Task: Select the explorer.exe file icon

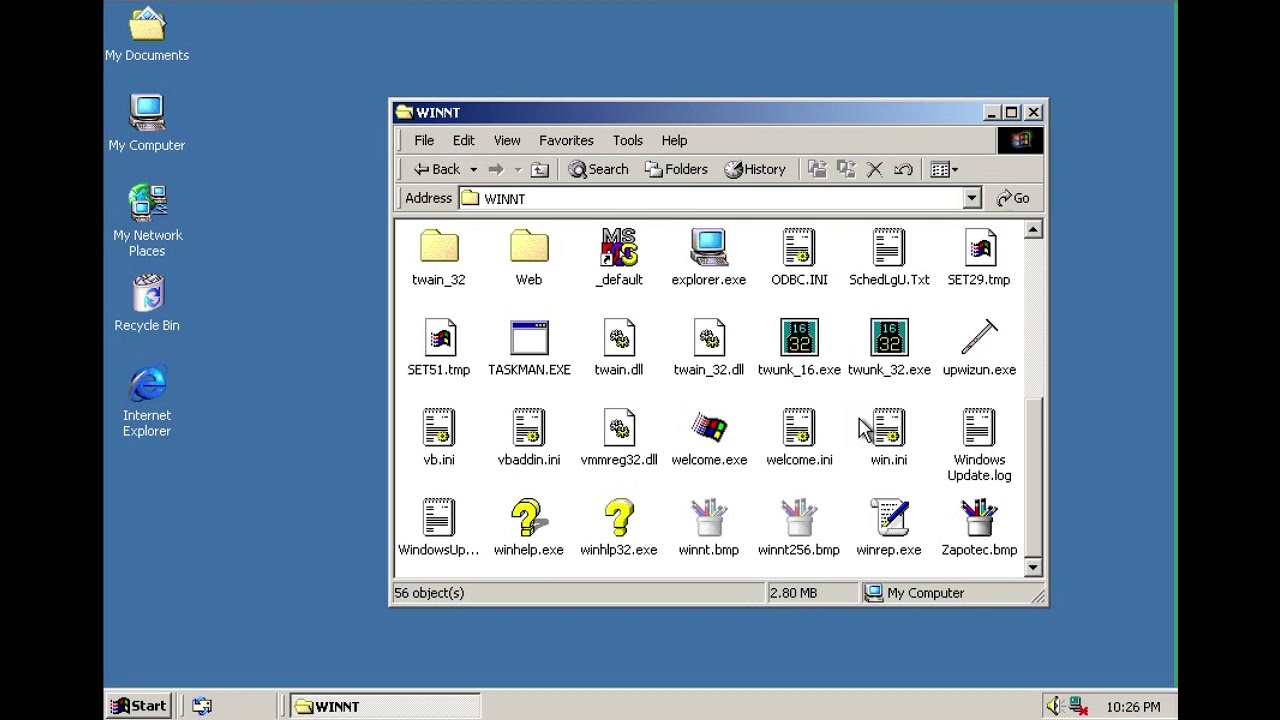Action: (709, 247)
